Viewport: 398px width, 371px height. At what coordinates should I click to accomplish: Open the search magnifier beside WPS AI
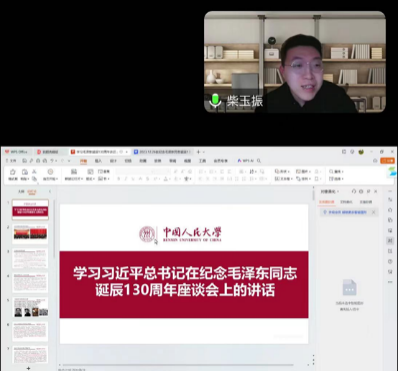(x=259, y=161)
